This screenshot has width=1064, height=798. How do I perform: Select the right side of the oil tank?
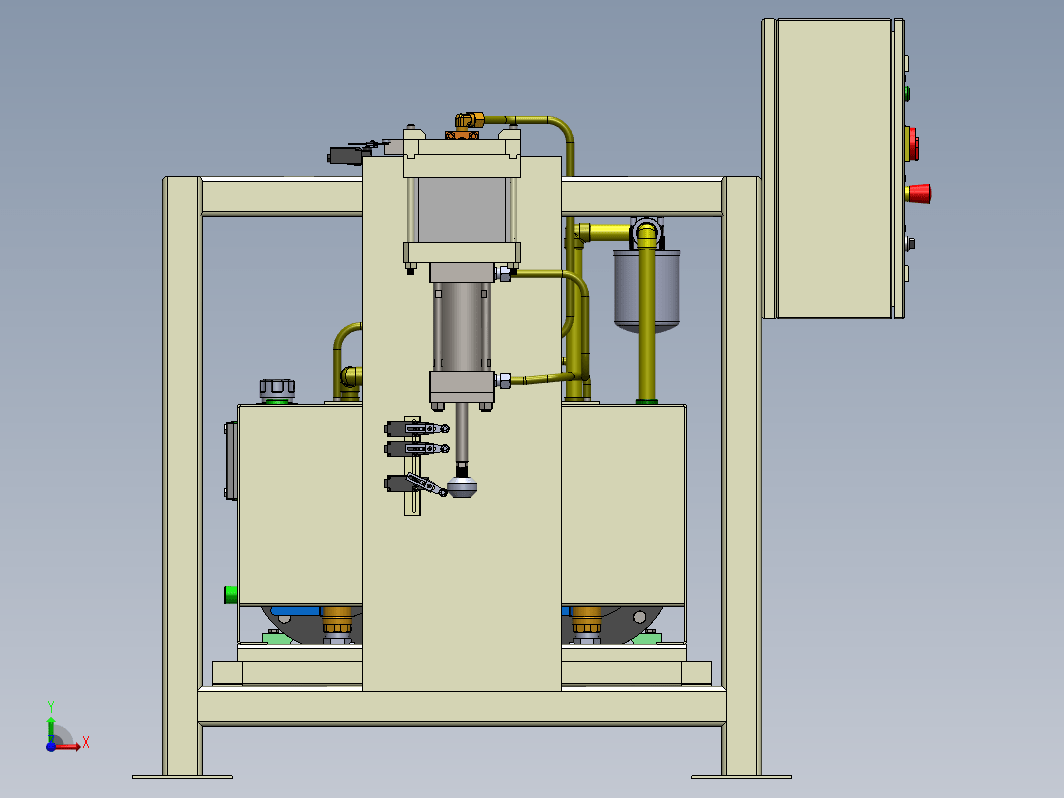coord(624,505)
